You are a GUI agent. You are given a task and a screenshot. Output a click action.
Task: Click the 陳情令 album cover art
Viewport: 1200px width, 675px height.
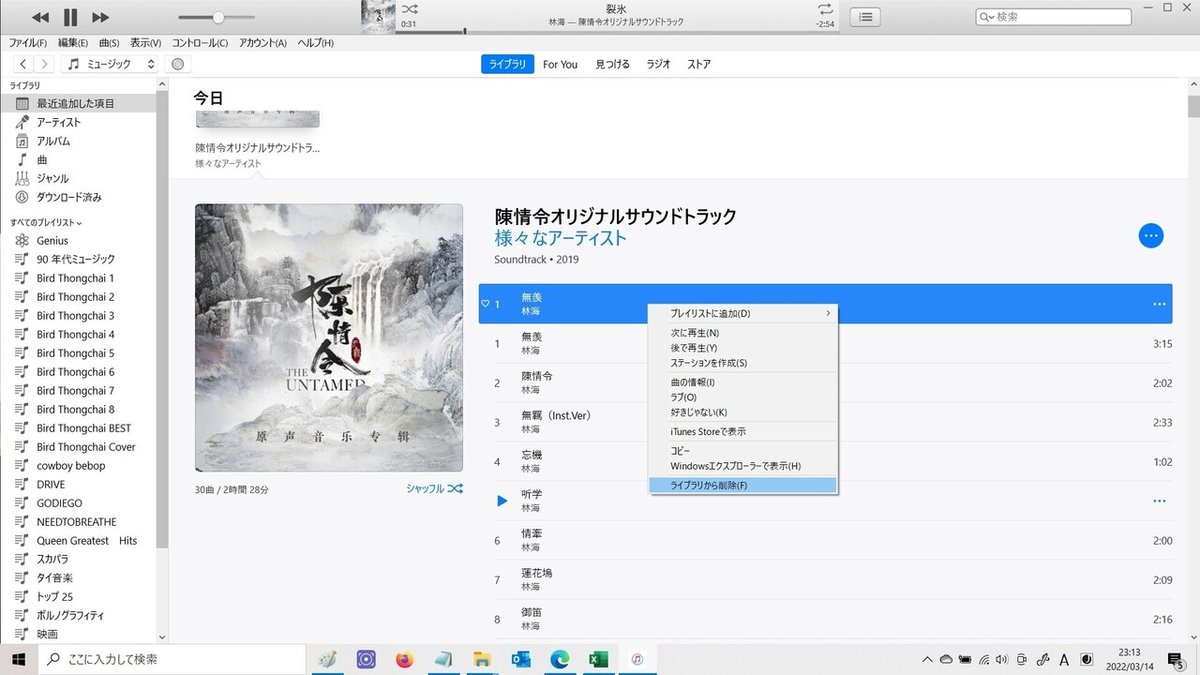tap(329, 337)
